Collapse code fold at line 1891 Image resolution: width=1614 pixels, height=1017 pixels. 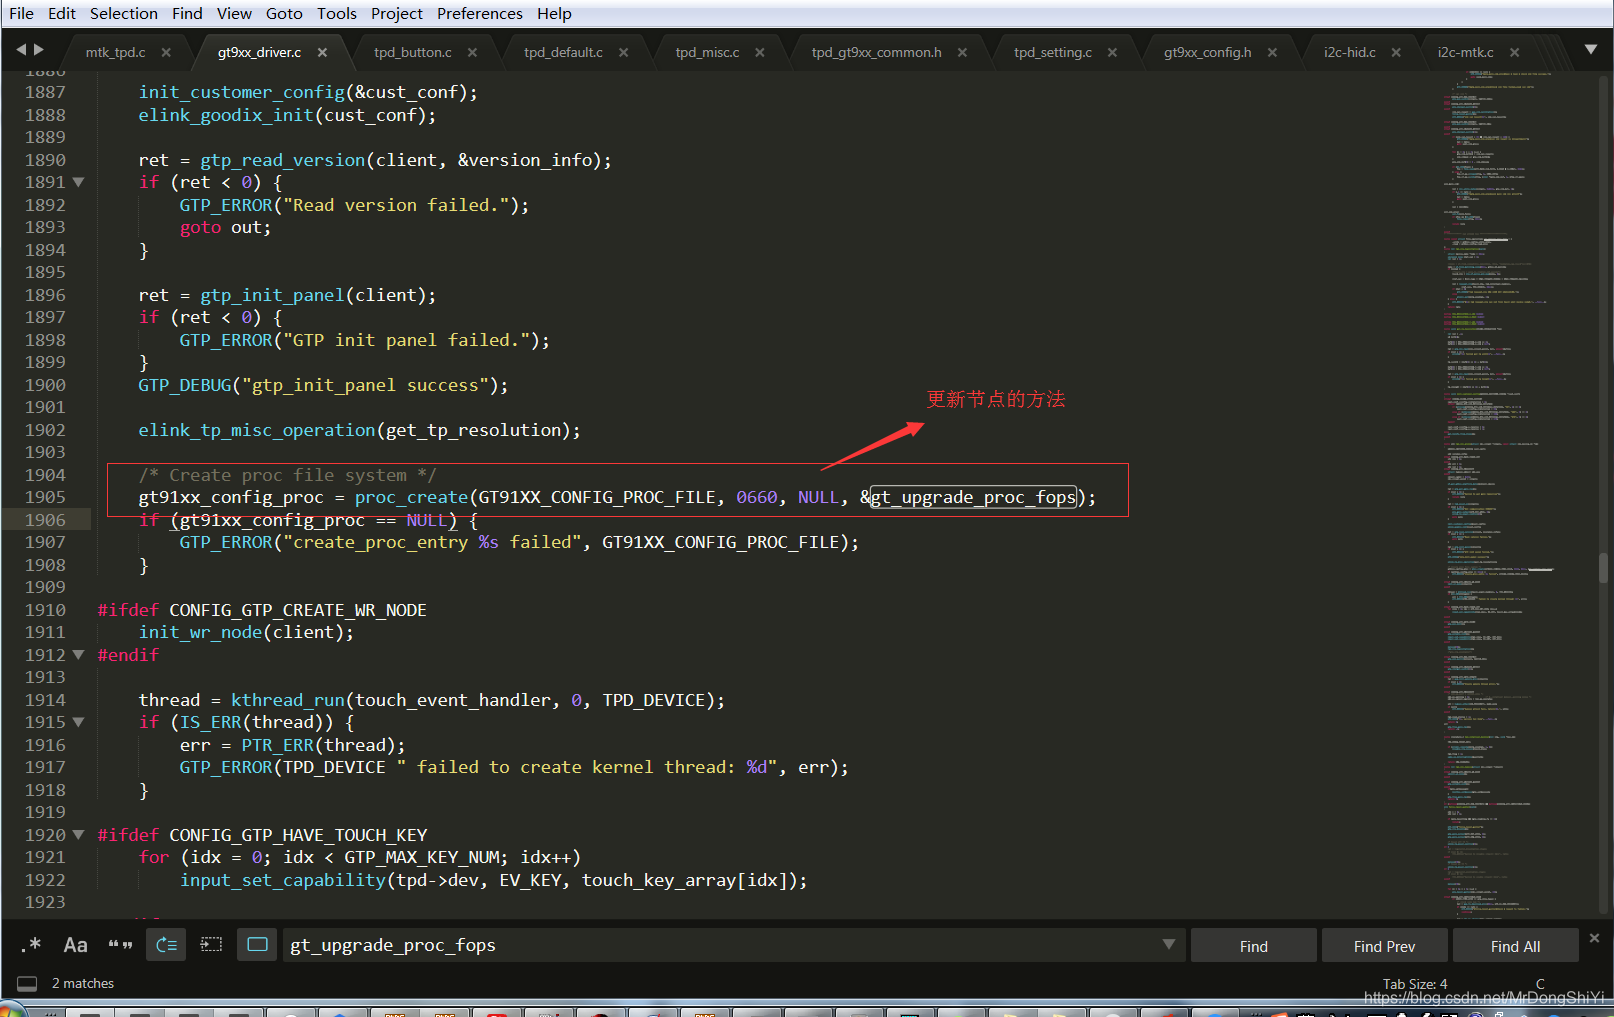pyautogui.click(x=78, y=182)
